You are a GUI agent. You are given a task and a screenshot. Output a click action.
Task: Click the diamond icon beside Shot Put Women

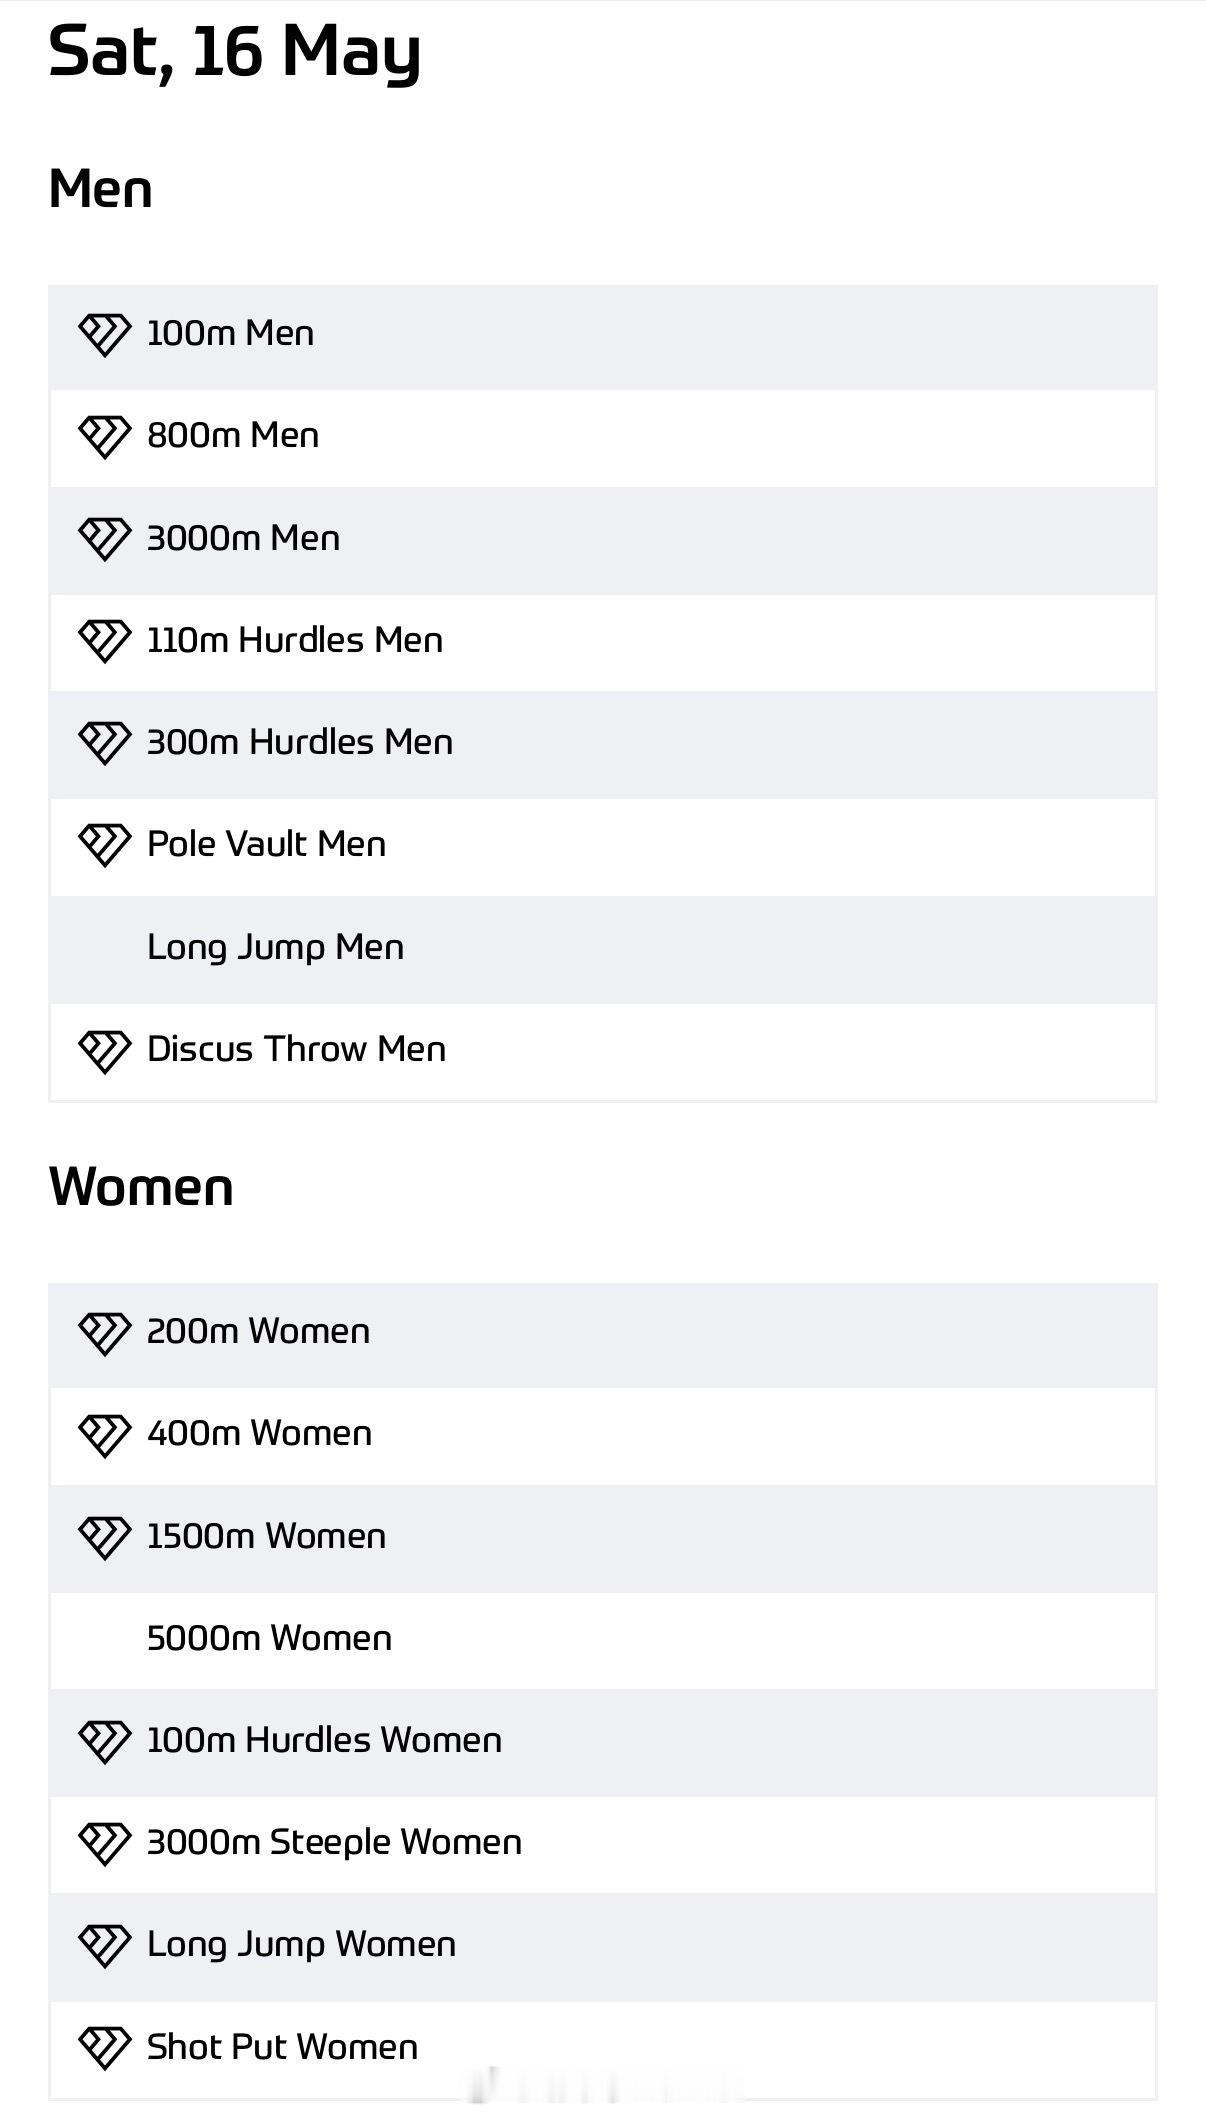(x=104, y=2047)
